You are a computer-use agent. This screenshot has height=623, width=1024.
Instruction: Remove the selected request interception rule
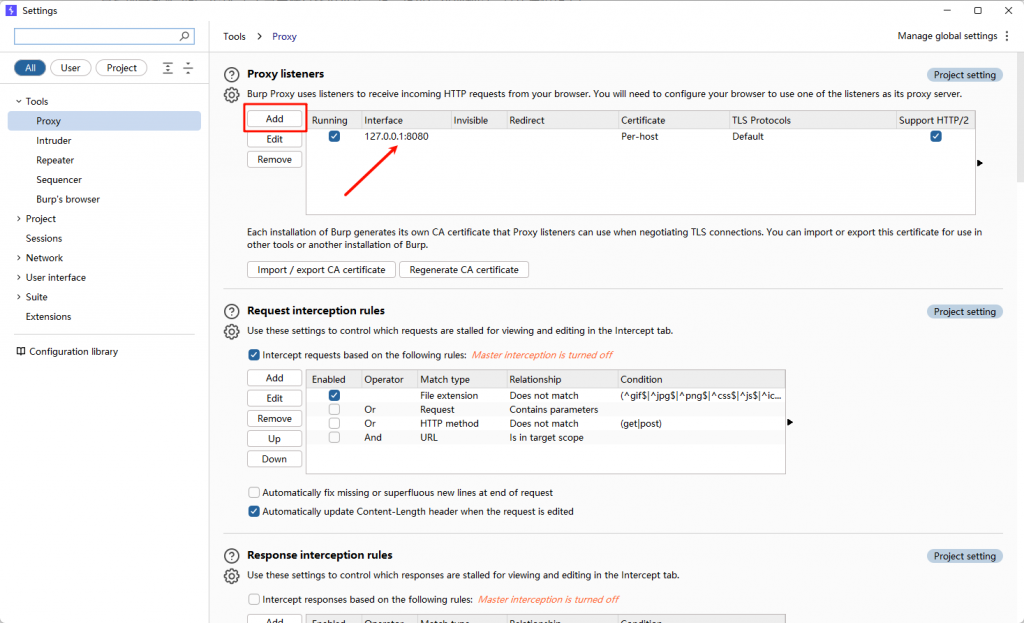[274, 419]
